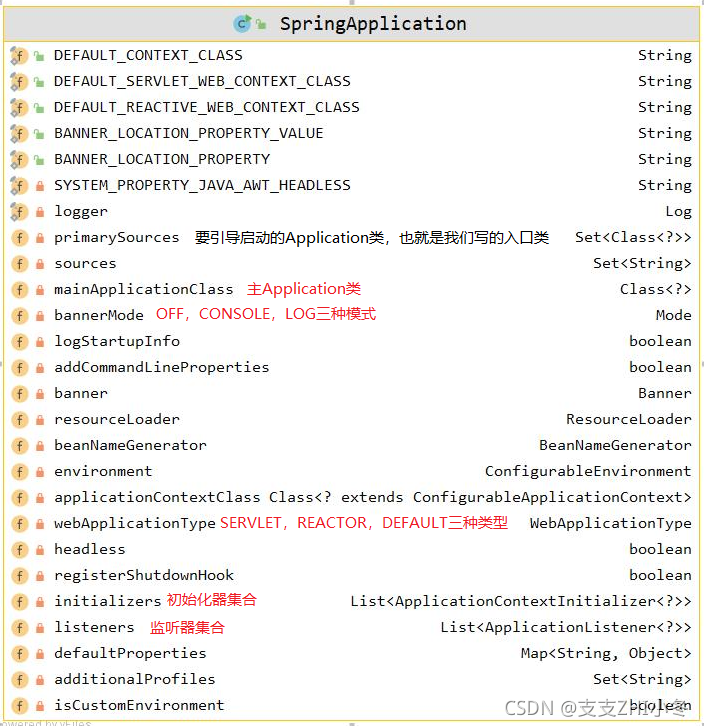Select the additionalProfiles field name
This screenshot has width=704, height=726.
[134, 679]
